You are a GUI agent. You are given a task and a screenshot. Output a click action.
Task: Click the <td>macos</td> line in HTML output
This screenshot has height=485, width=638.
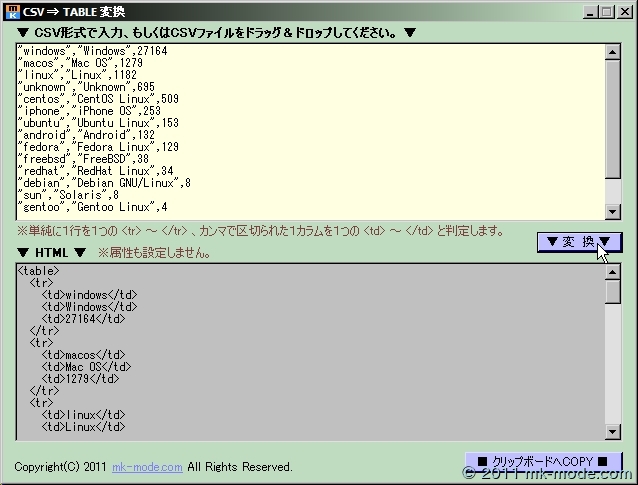(x=83, y=355)
